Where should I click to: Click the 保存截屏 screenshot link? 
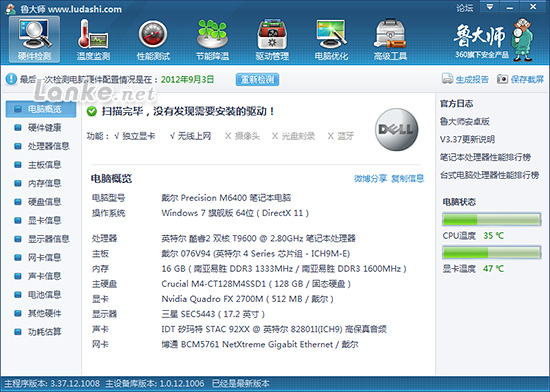point(520,79)
